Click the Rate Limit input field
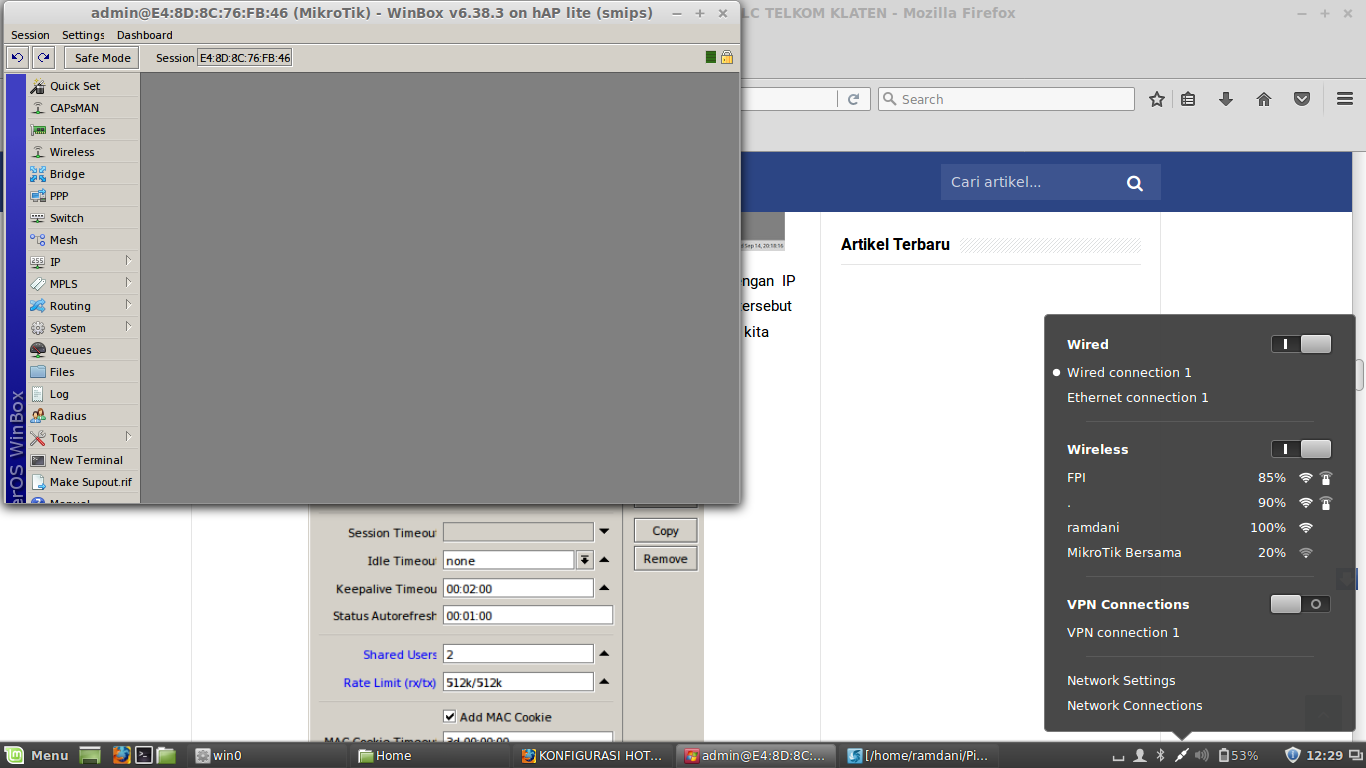This screenshot has height=768, width=1366. click(x=518, y=682)
